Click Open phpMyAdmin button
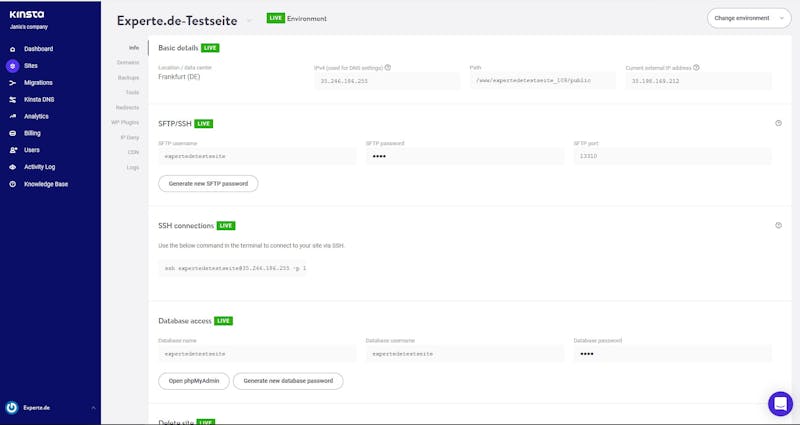Screen dimensions: 800x425 click(x=194, y=381)
